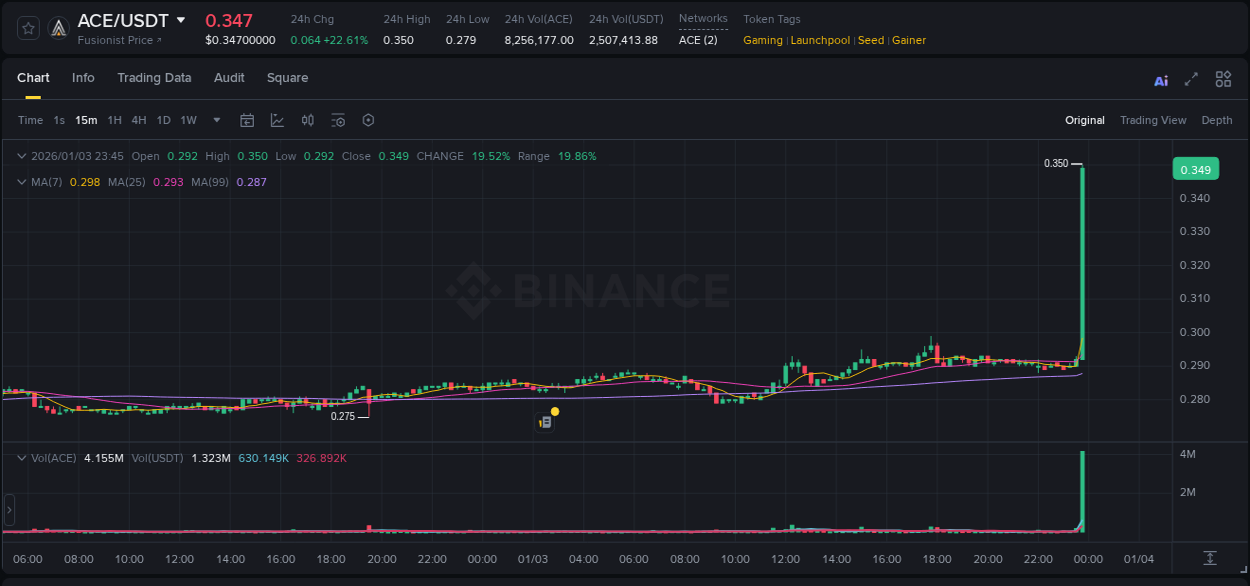This screenshot has width=1250, height=586.
Task: Launch the Ai assistant icon
Action: pos(1160,79)
